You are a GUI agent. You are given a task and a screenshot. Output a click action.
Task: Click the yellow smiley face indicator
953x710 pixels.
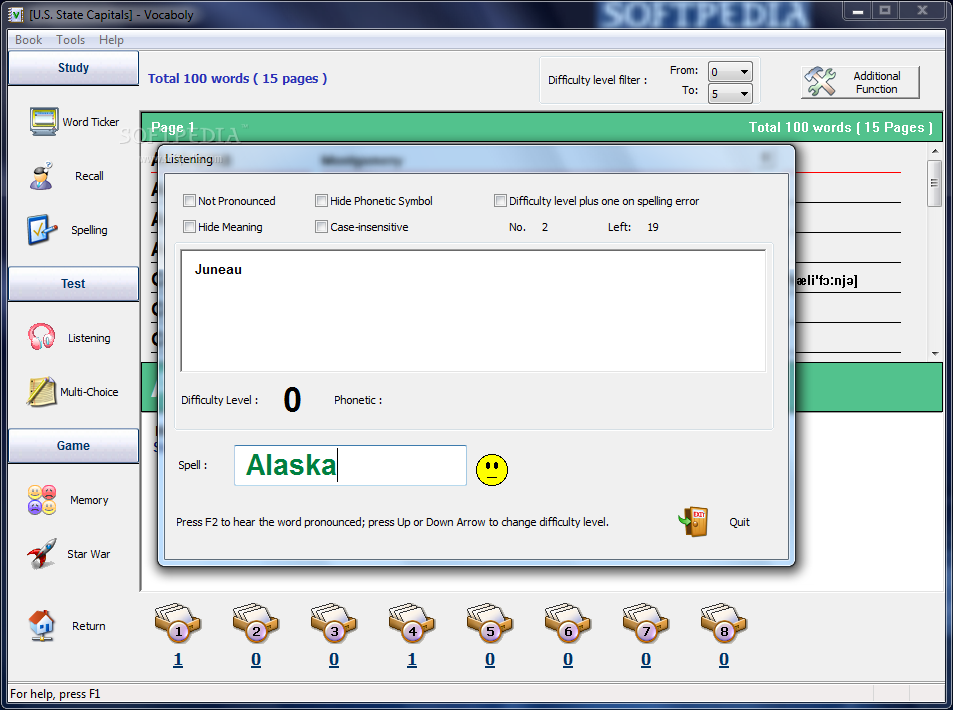click(492, 469)
